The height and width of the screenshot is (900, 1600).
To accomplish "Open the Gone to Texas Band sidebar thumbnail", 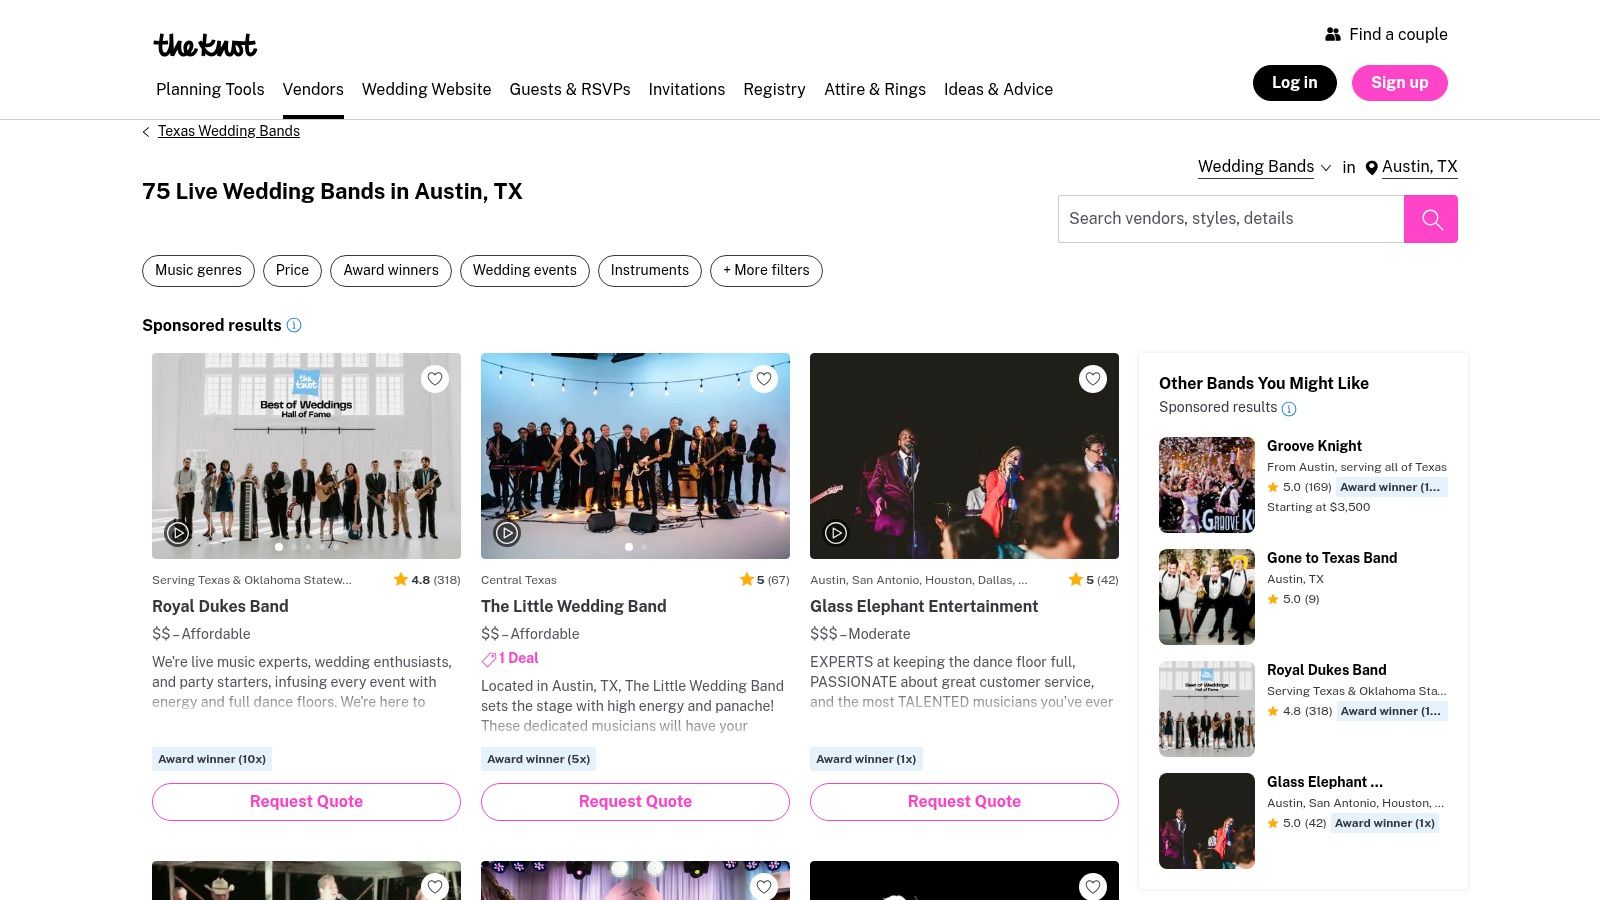I will pyautogui.click(x=1207, y=597).
